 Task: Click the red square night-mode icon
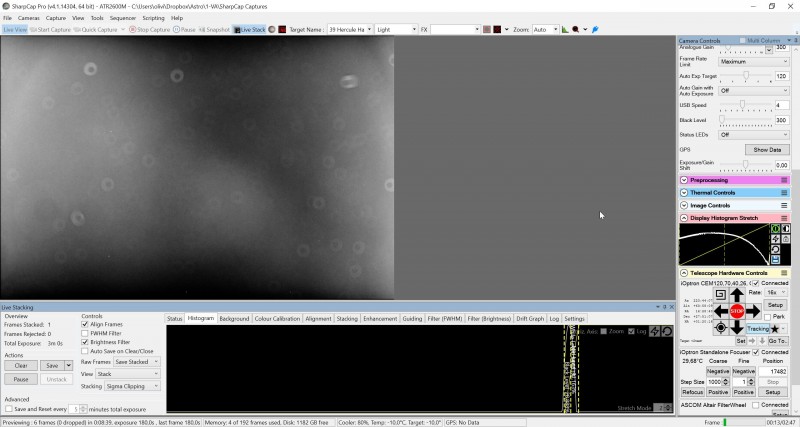(x=282, y=30)
